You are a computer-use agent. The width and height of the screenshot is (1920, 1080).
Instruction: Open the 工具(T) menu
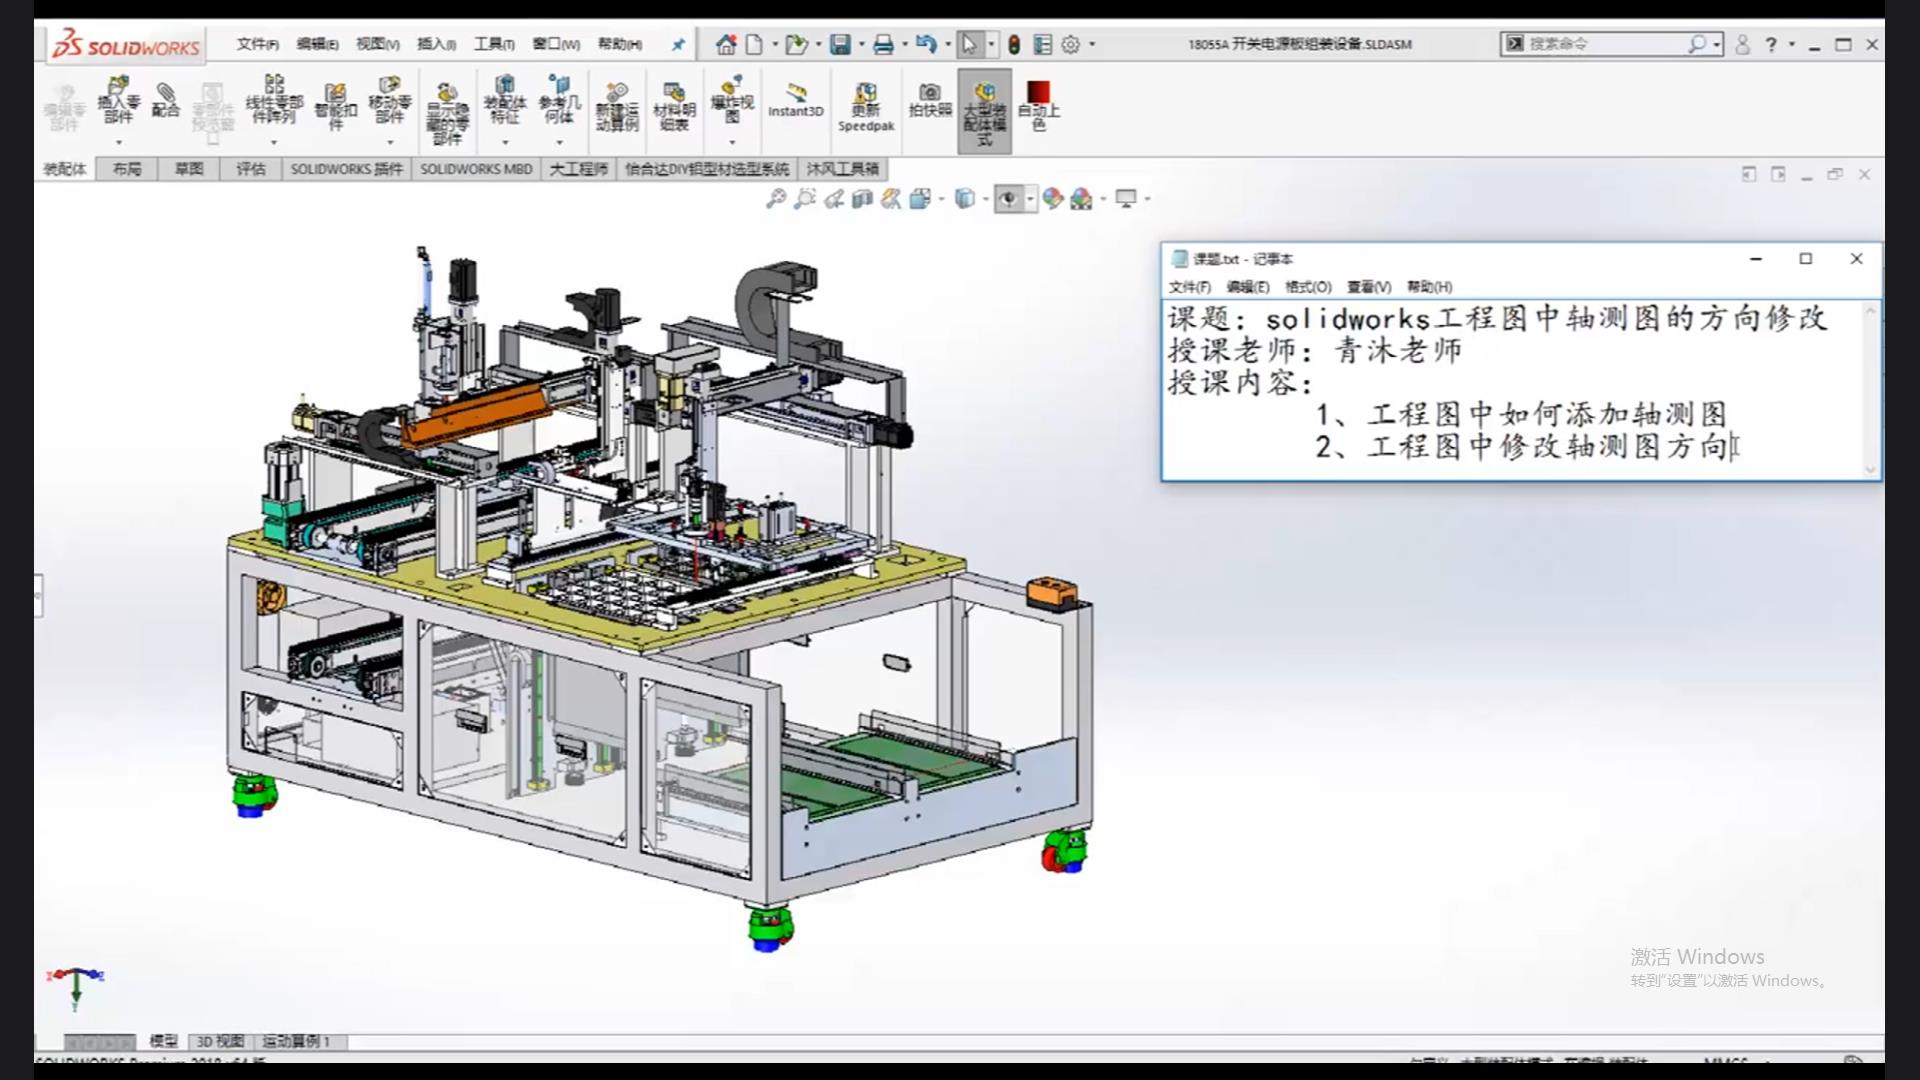point(494,44)
